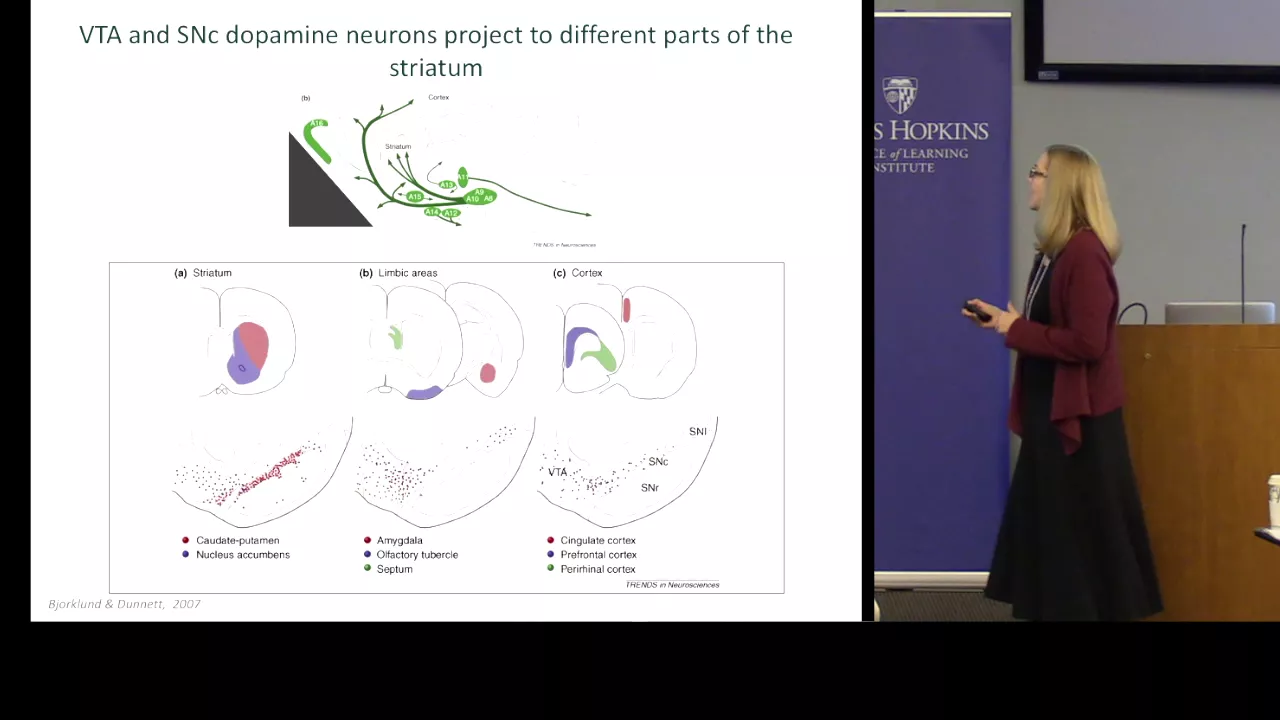The width and height of the screenshot is (1280, 720).
Task: Click the "Cortex" label in the green pathway diagram
Action: pyautogui.click(x=438, y=97)
